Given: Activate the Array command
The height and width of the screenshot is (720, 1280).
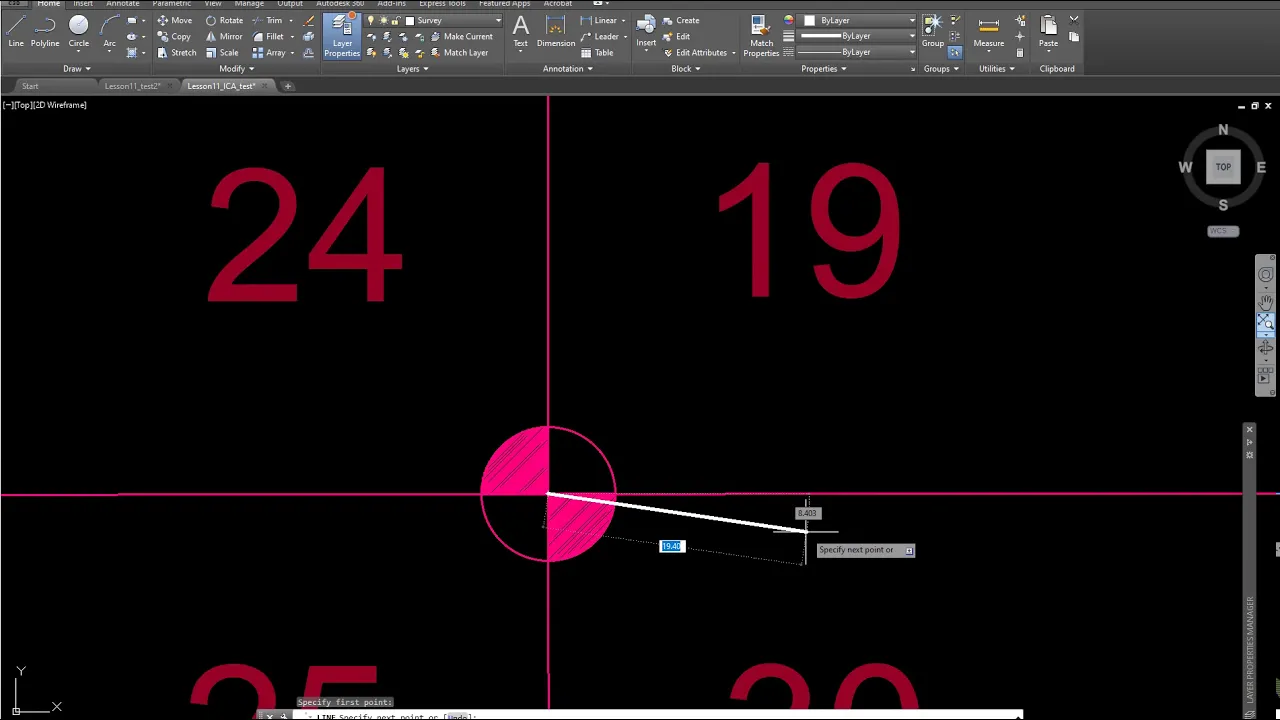Looking at the screenshot, I should tap(270, 52).
